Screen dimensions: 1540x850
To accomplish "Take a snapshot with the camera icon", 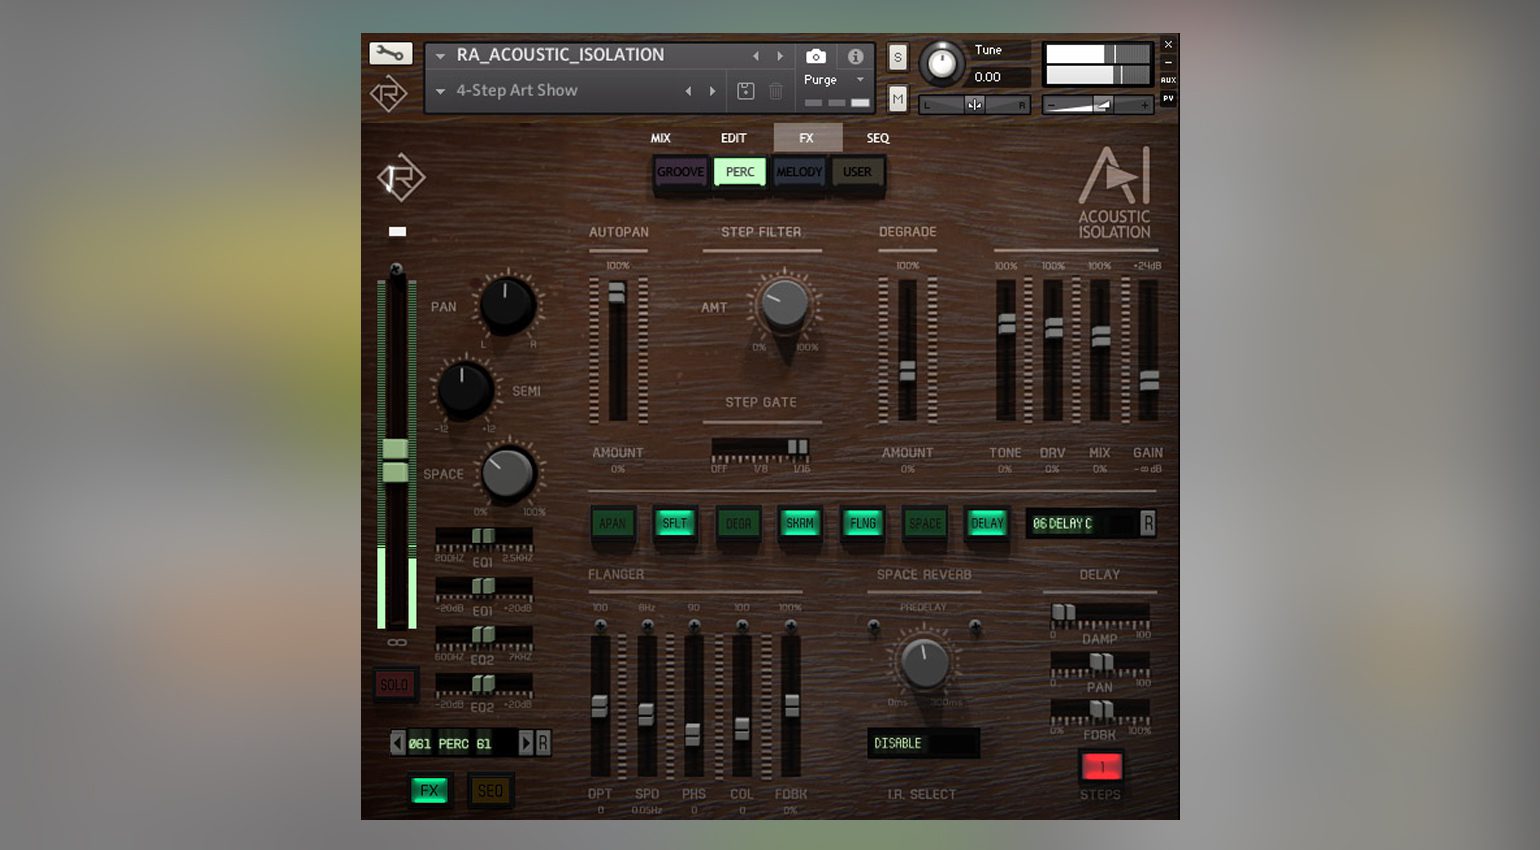I will pyautogui.click(x=816, y=57).
